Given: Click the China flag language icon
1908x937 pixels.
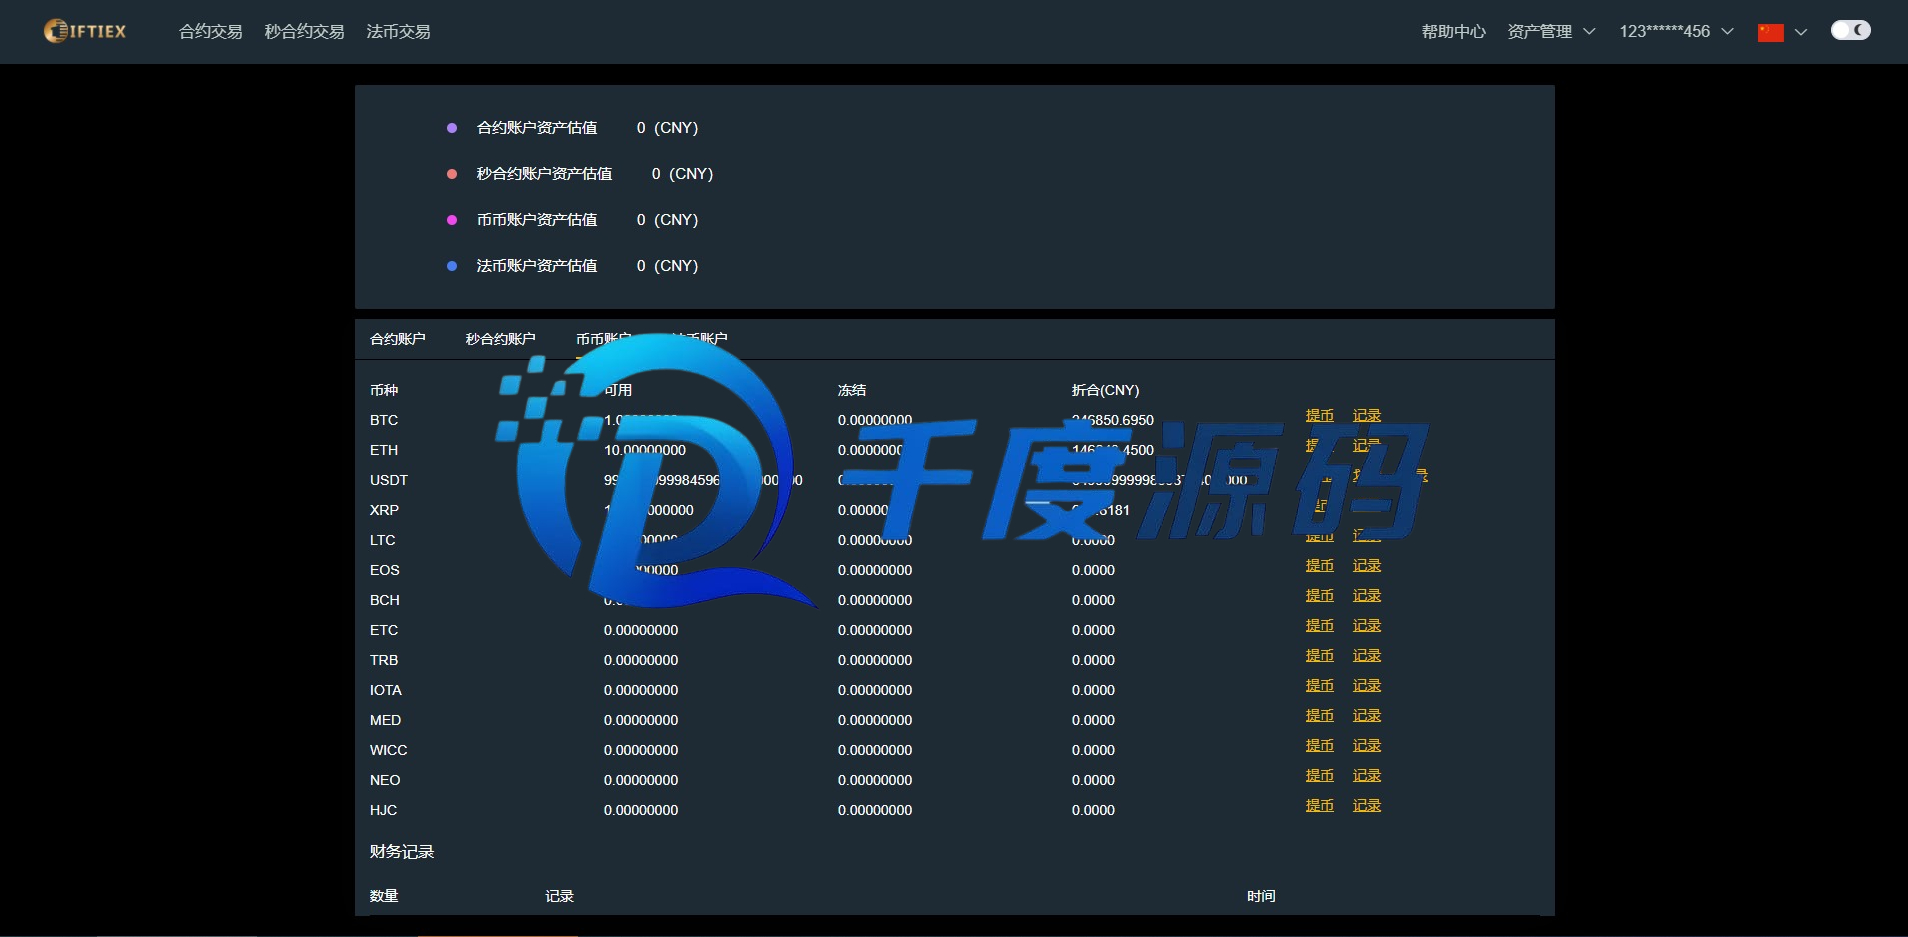Looking at the screenshot, I should point(1771,32).
